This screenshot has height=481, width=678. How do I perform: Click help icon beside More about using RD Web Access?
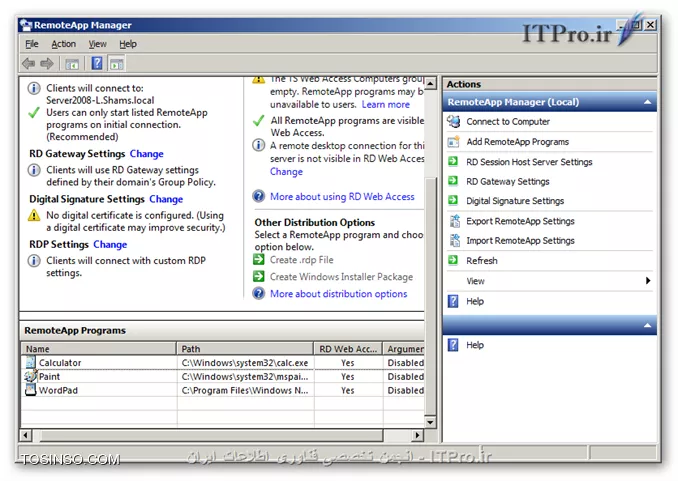pos(259,196)
